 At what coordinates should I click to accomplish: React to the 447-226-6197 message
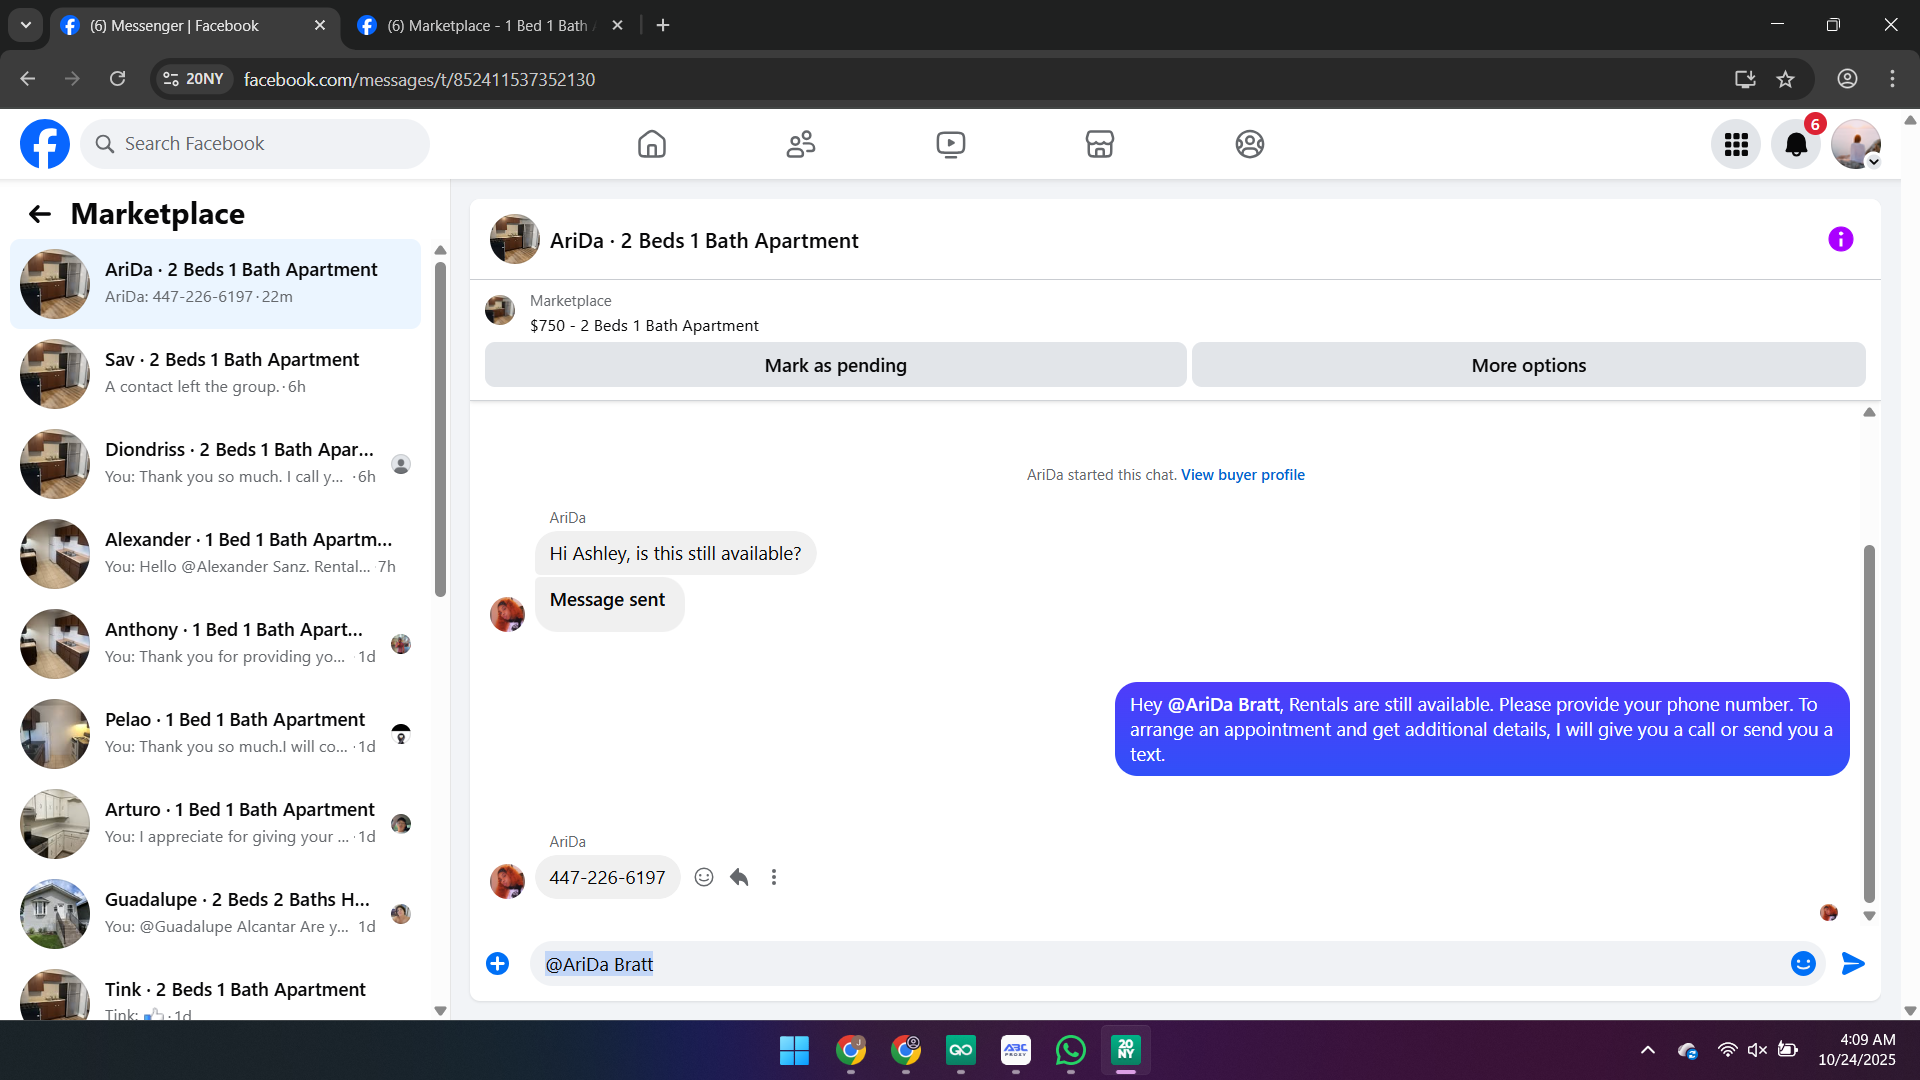click(x=704, y=877)
